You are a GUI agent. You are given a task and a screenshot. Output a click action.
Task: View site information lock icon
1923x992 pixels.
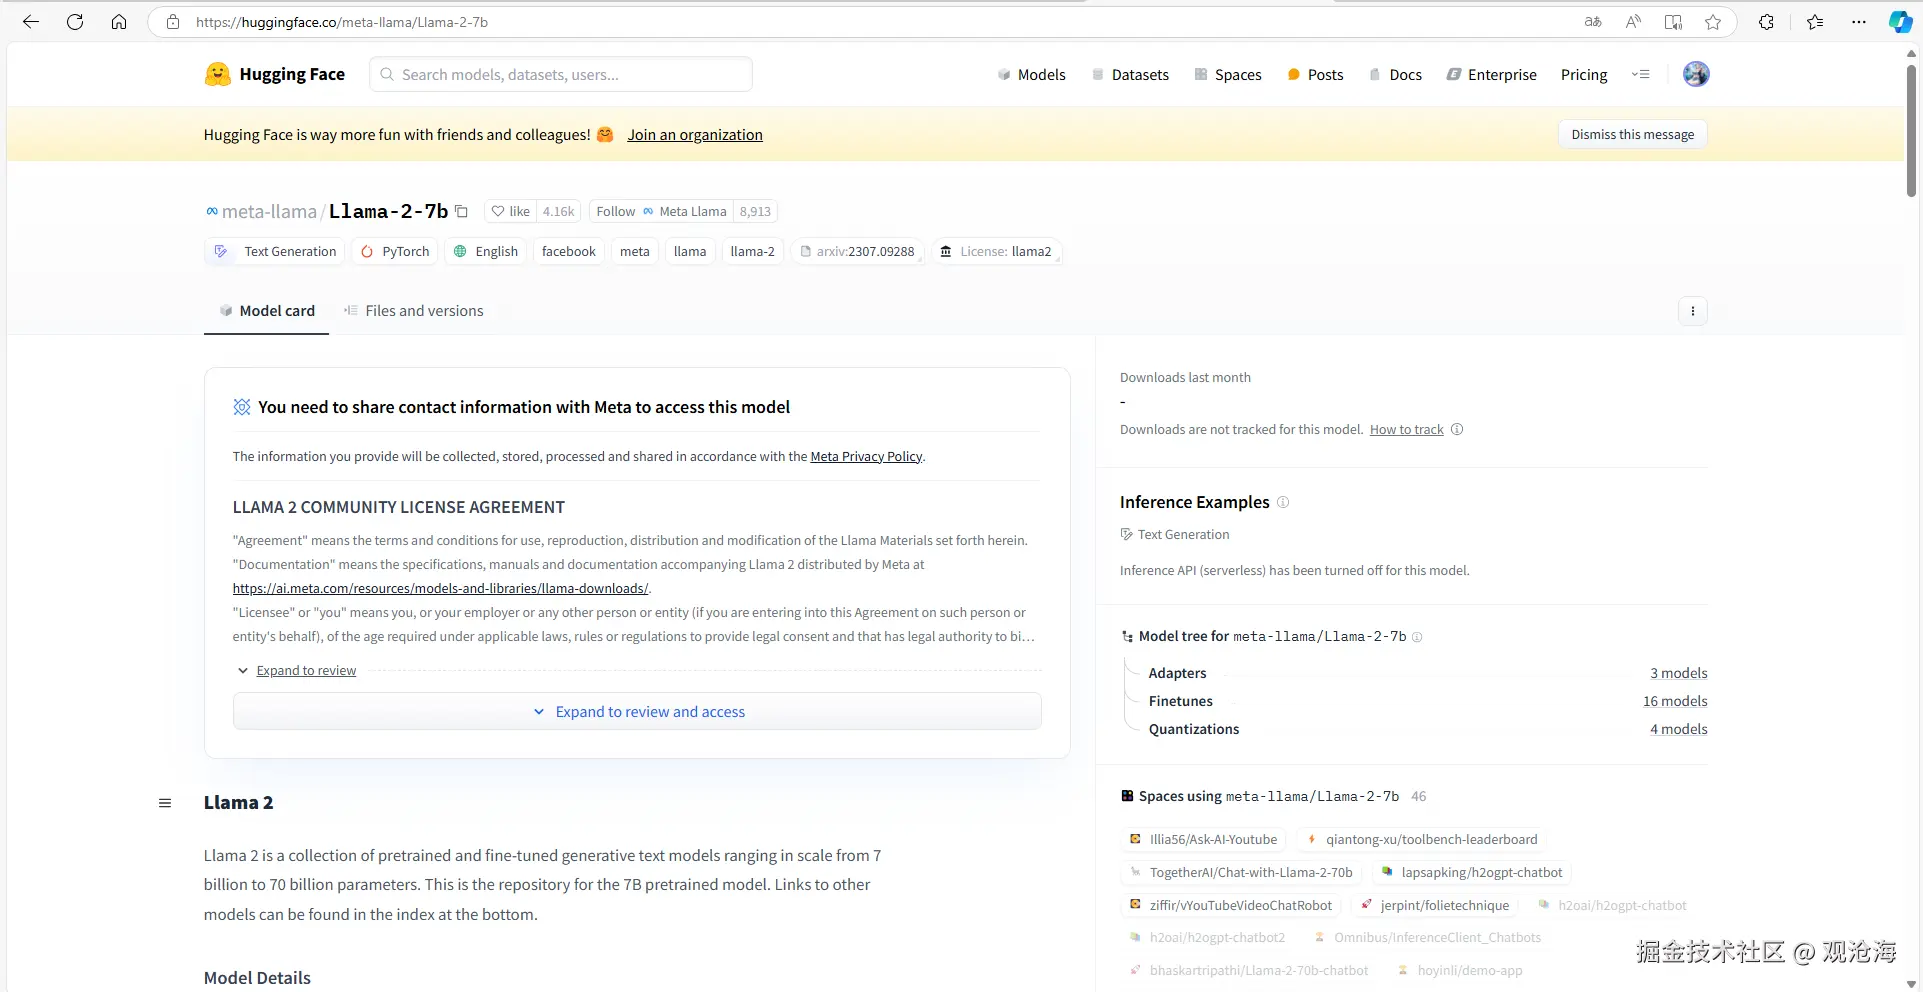[173, 22]
